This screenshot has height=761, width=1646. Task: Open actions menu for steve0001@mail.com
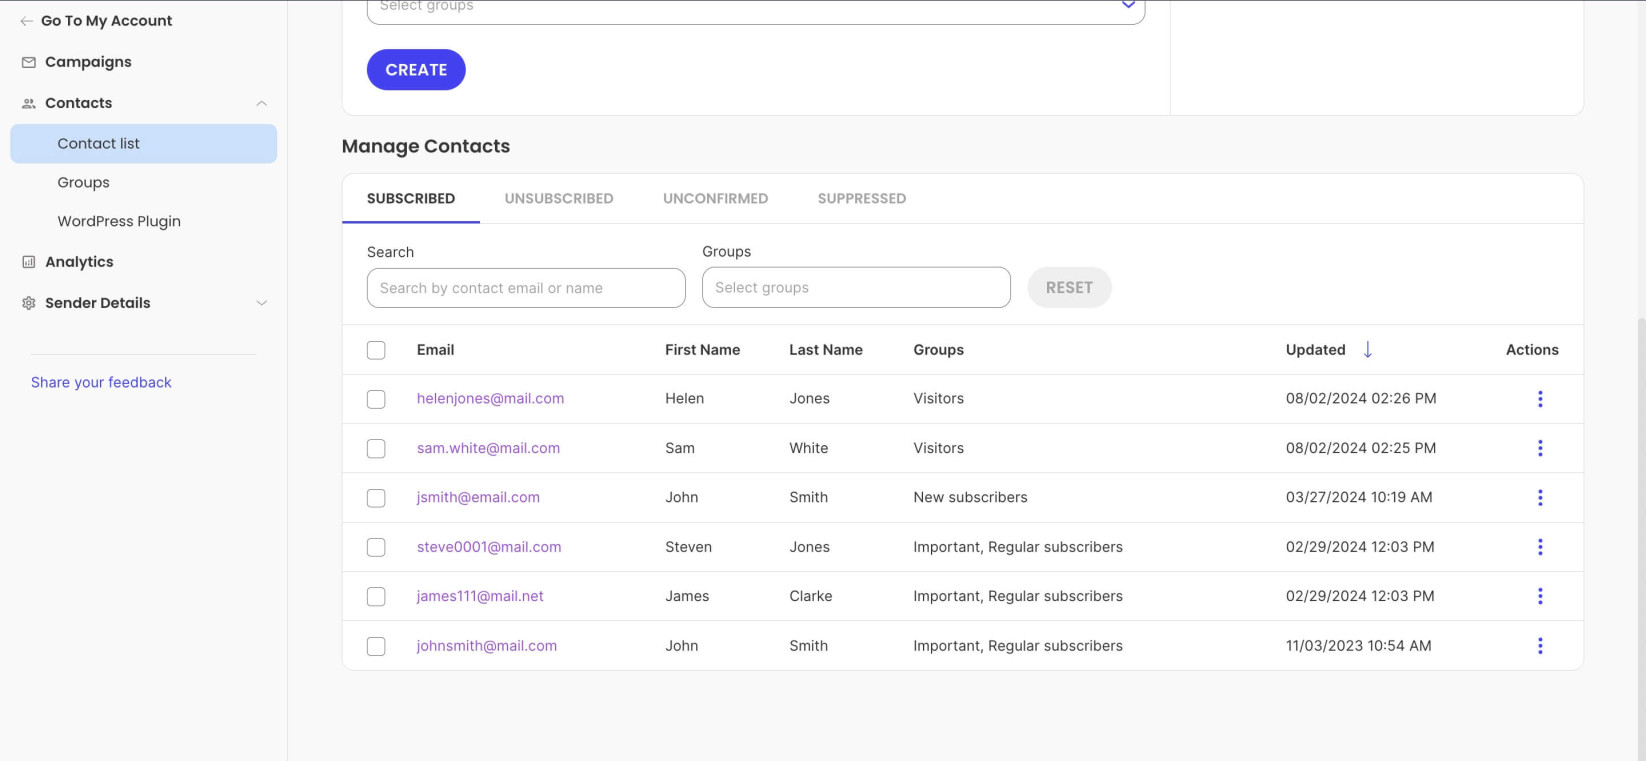1540,547
